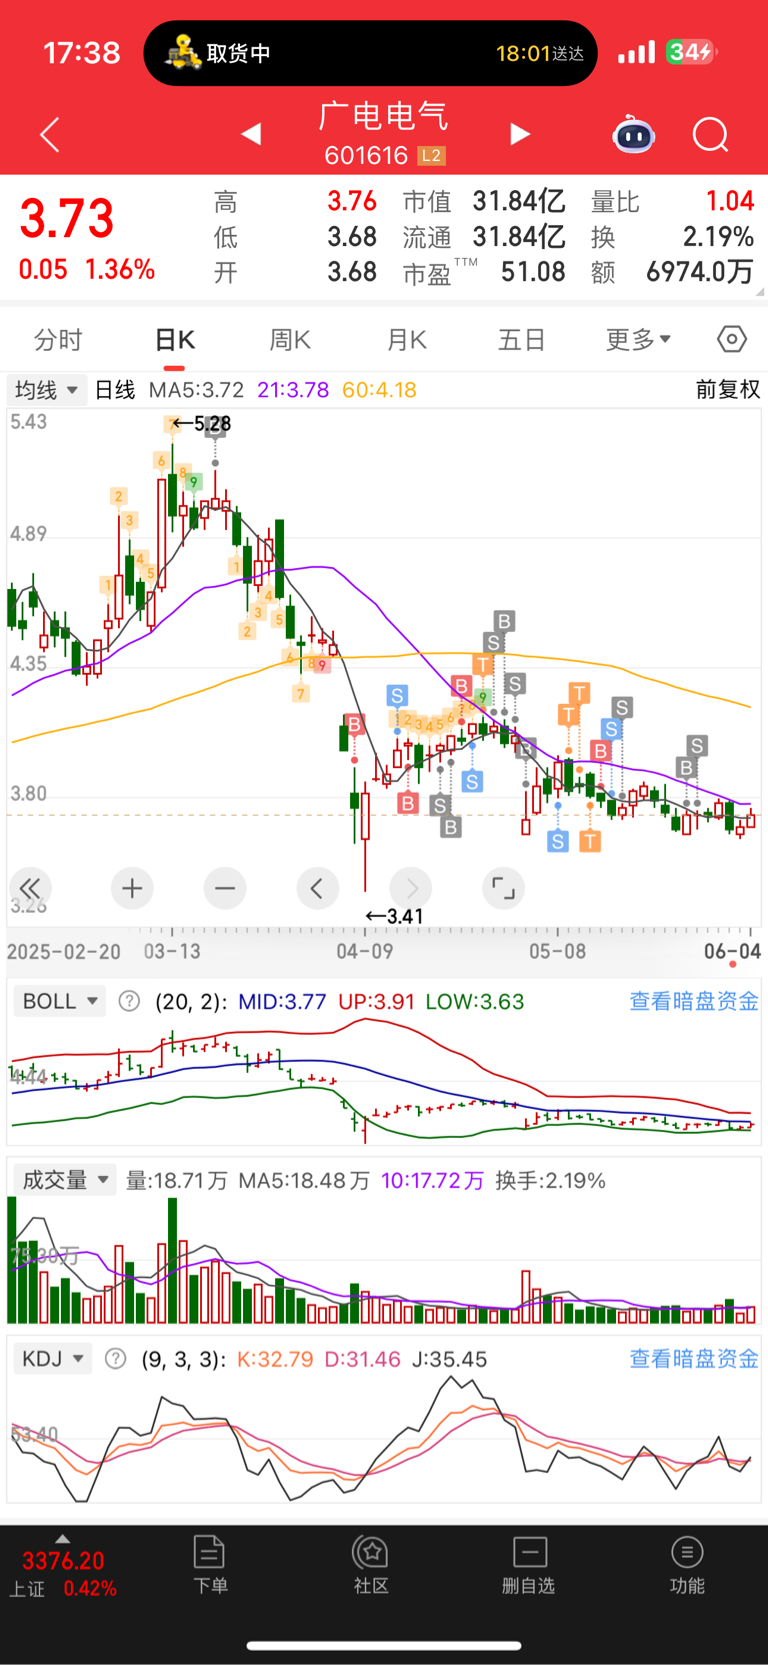
Task: Switch to 月K tab
Action: (x=407, y=340)
